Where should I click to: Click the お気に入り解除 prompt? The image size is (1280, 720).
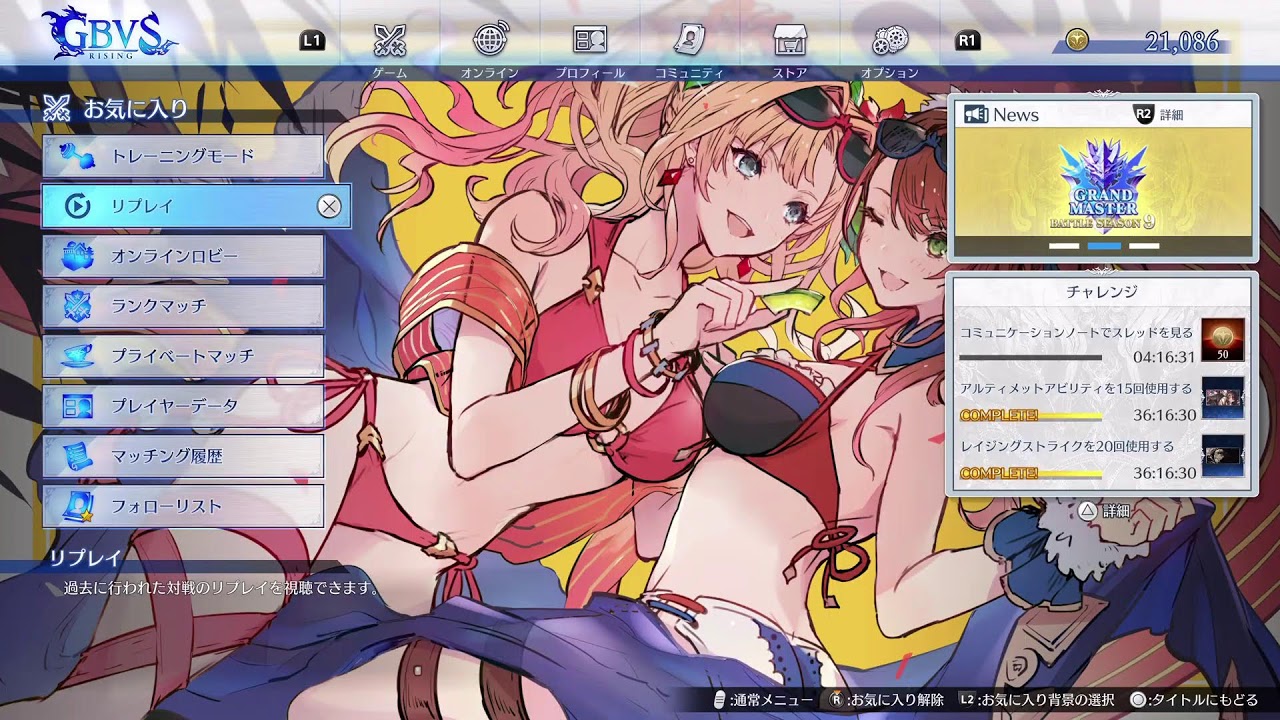(889, 700)
